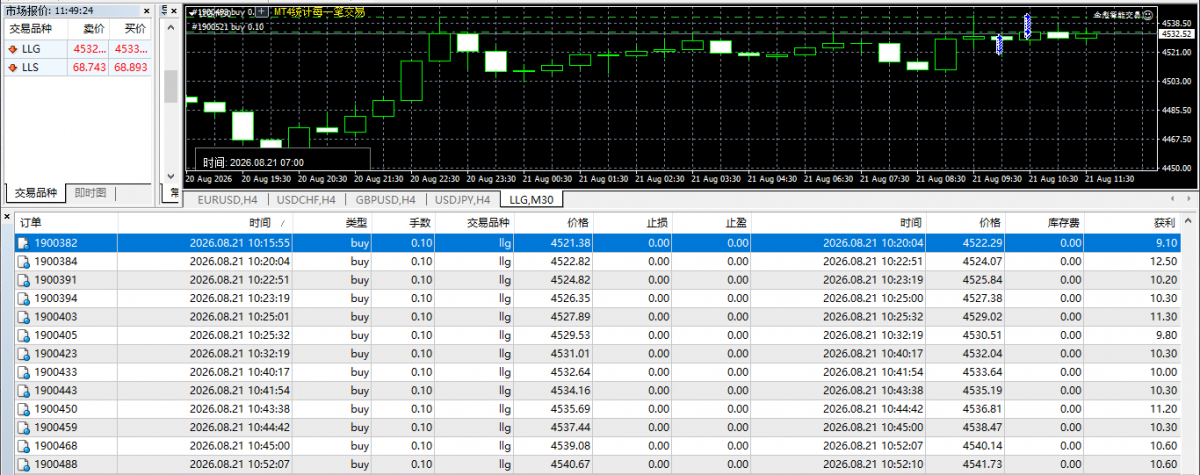The width and height of the screenshot is (1200, 475).
Task: Click open price 4524.82
Action: 571,280
